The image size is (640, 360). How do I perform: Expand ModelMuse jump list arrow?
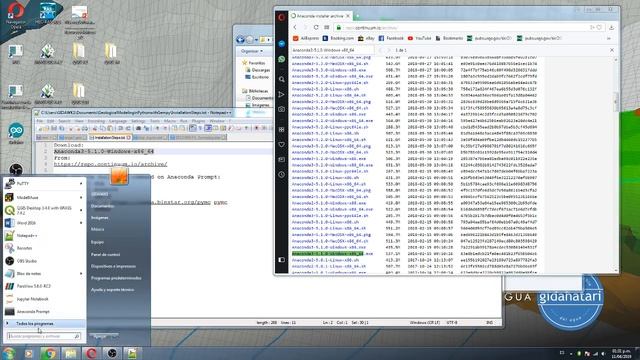tap(81, 197)
